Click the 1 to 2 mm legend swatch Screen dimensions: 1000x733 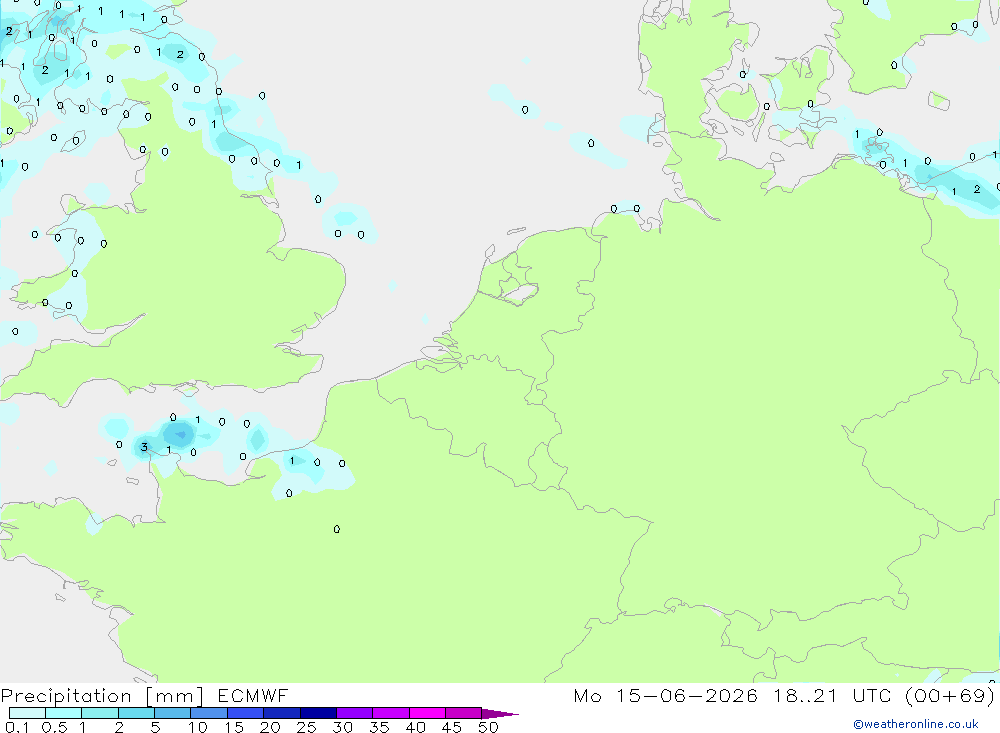(x=99, y=713)
